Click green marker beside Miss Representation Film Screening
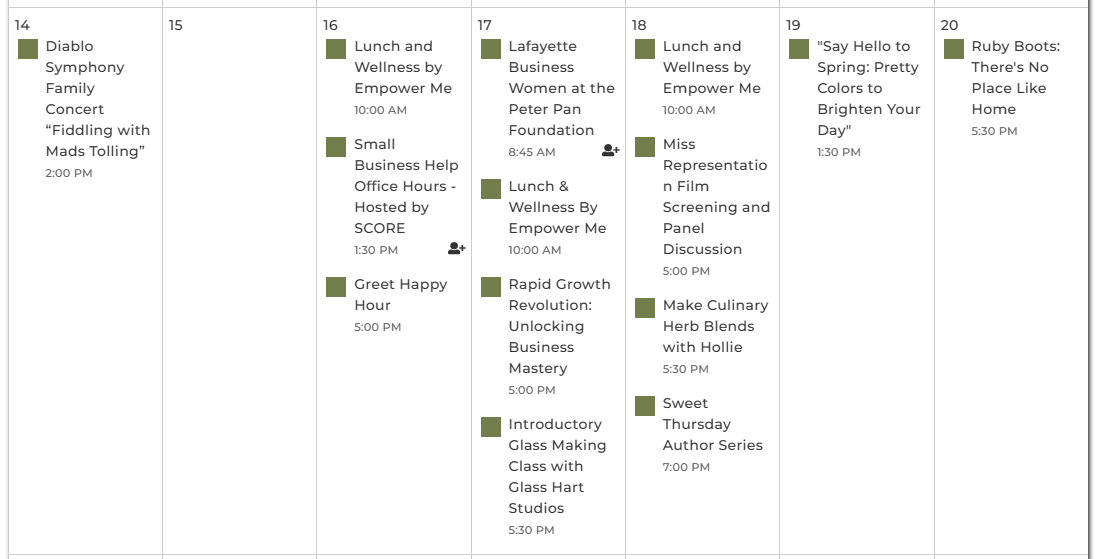Screen dimensions: 1095x559 [x=645, y=147]
